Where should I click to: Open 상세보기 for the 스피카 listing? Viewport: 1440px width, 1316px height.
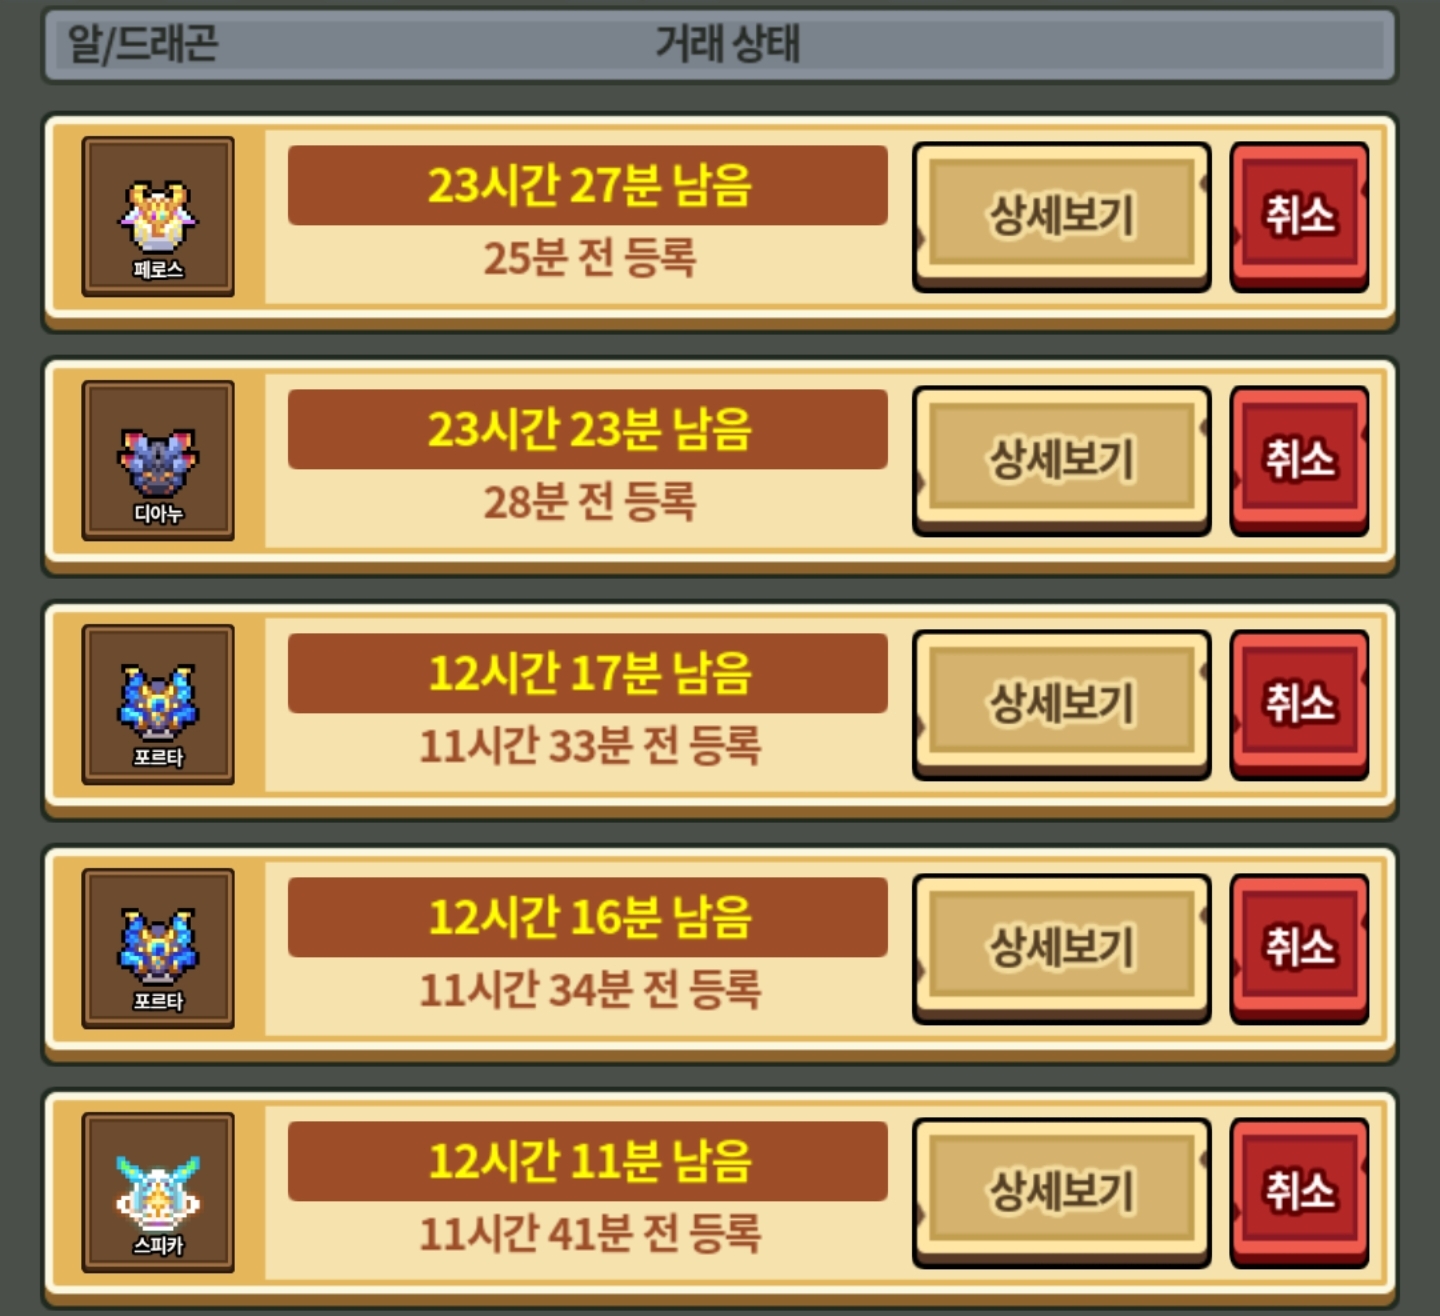(x=1062, y=1193)
